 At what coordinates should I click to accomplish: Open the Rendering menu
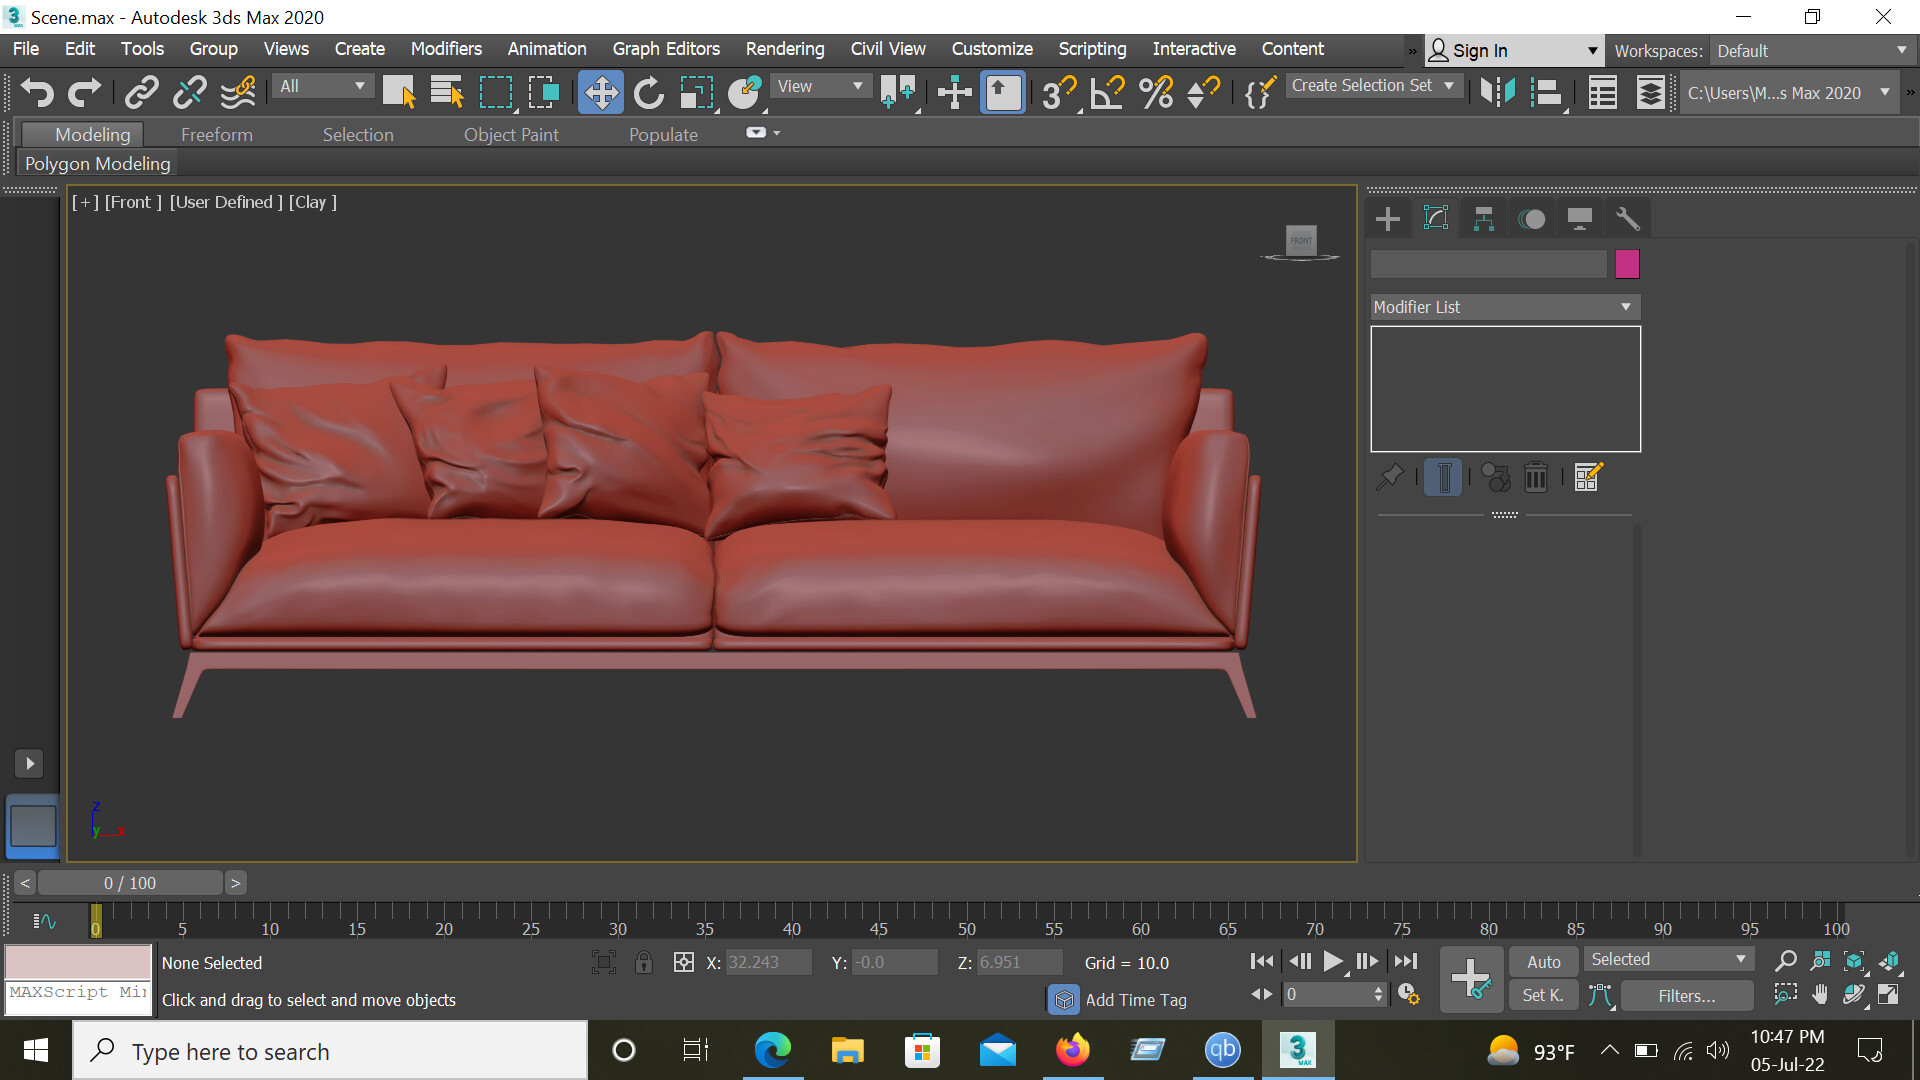click(785, 49)
